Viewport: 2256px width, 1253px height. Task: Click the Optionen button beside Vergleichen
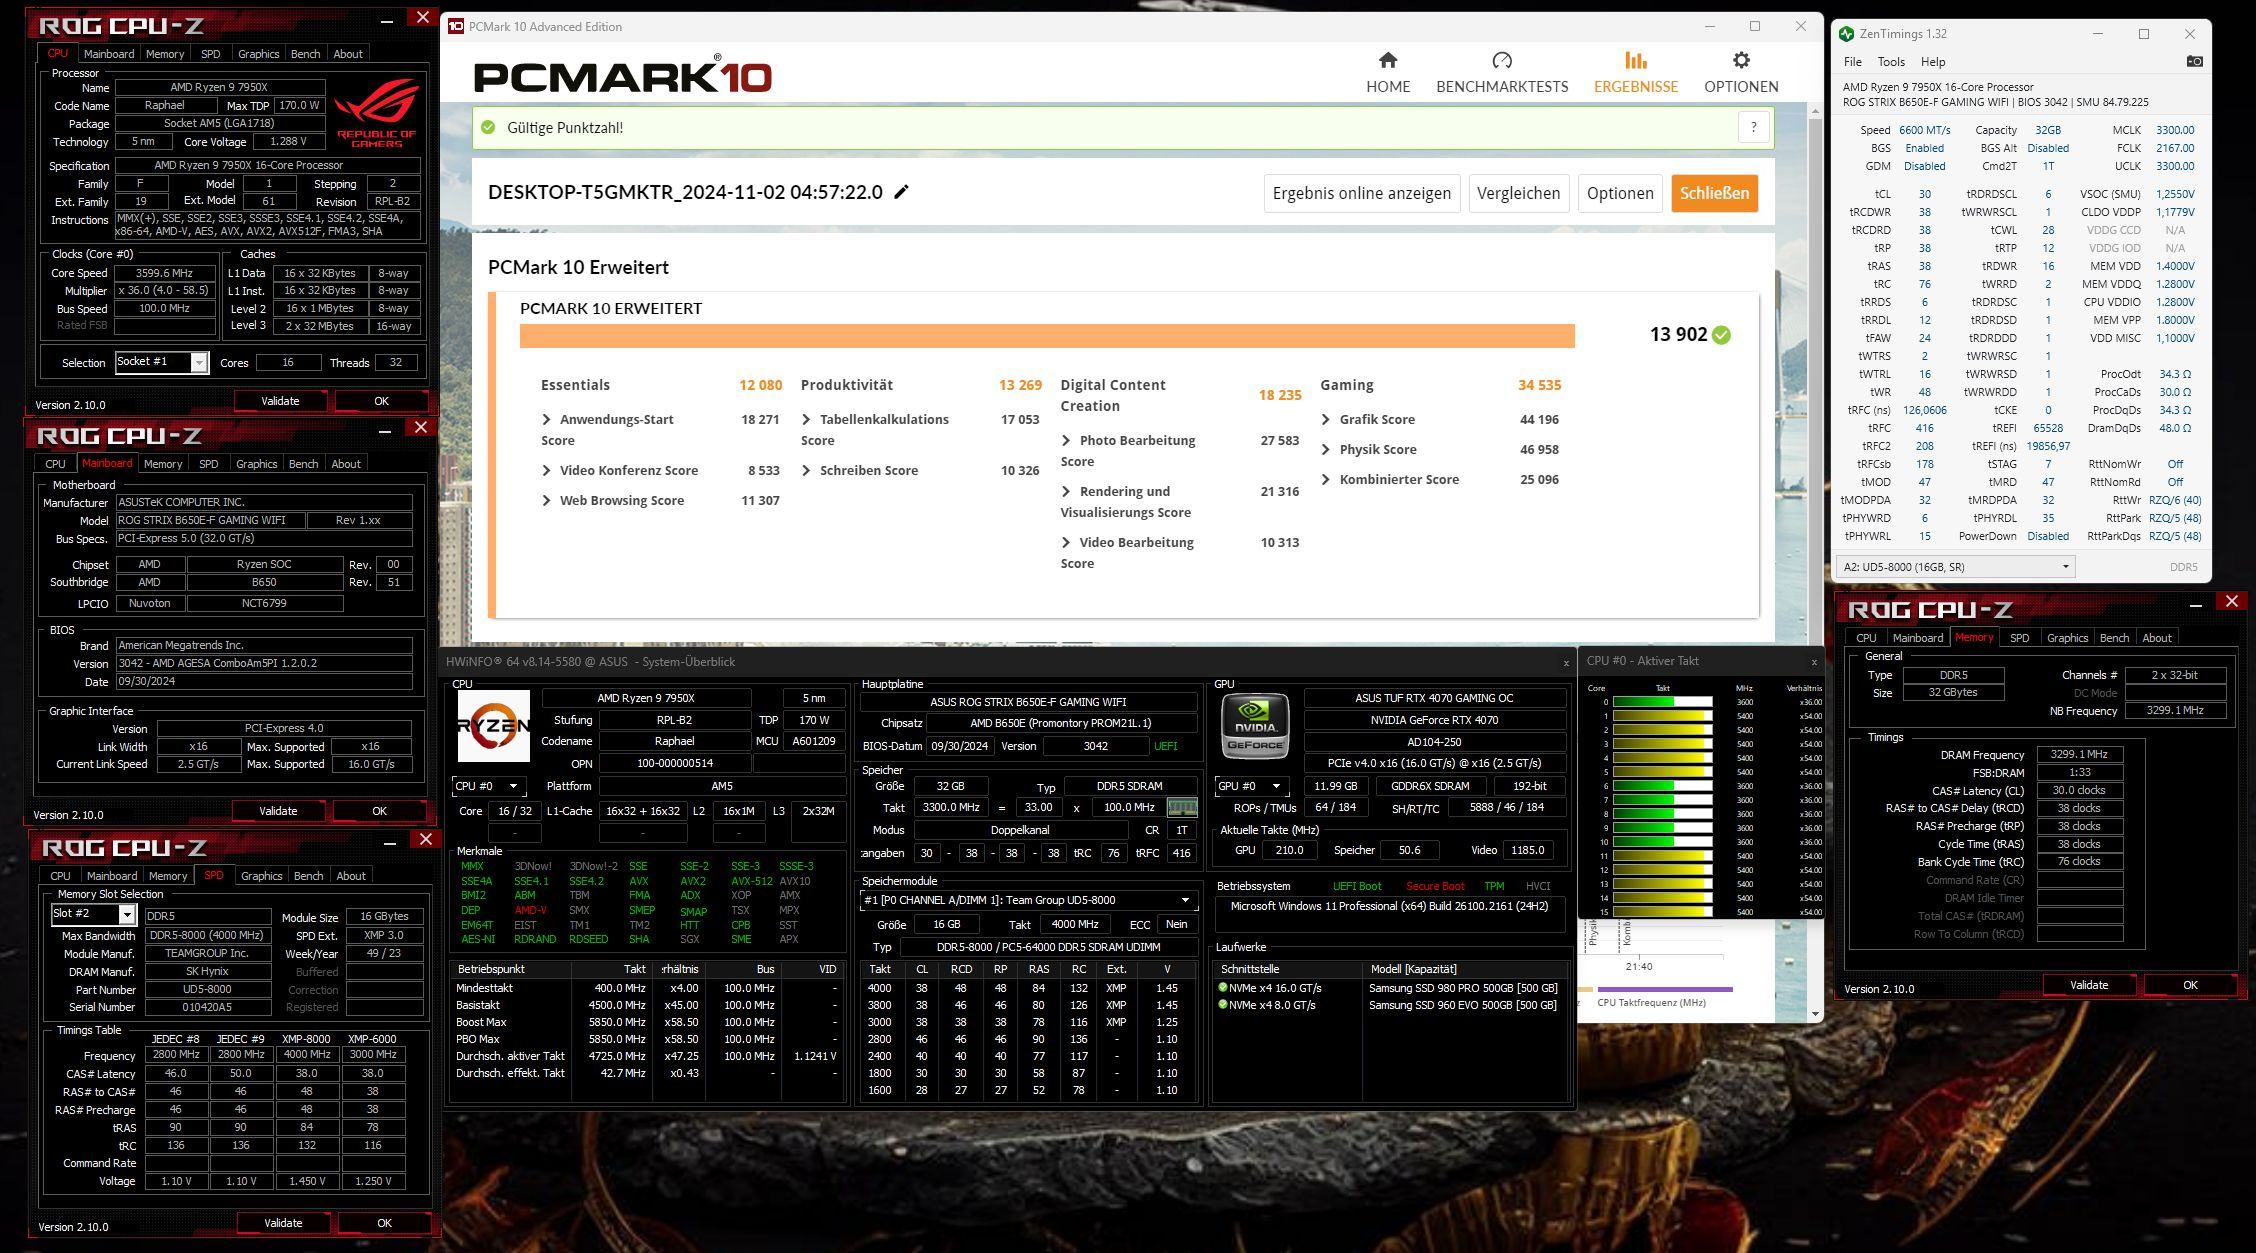[1620, 194]
